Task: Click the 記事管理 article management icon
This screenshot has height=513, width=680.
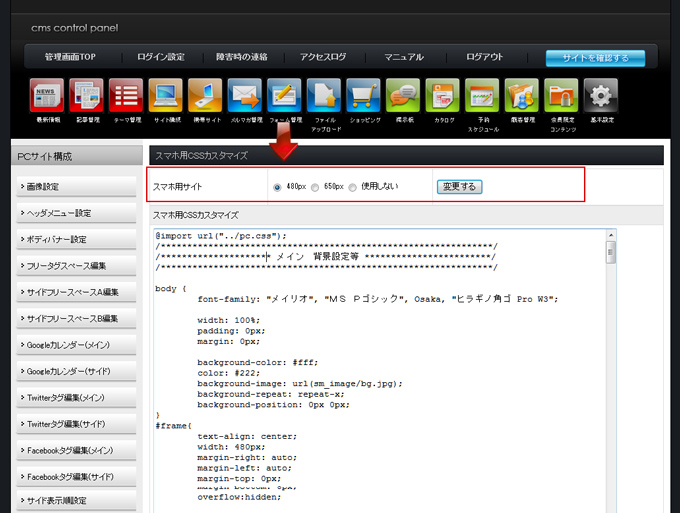Action: 86,96
